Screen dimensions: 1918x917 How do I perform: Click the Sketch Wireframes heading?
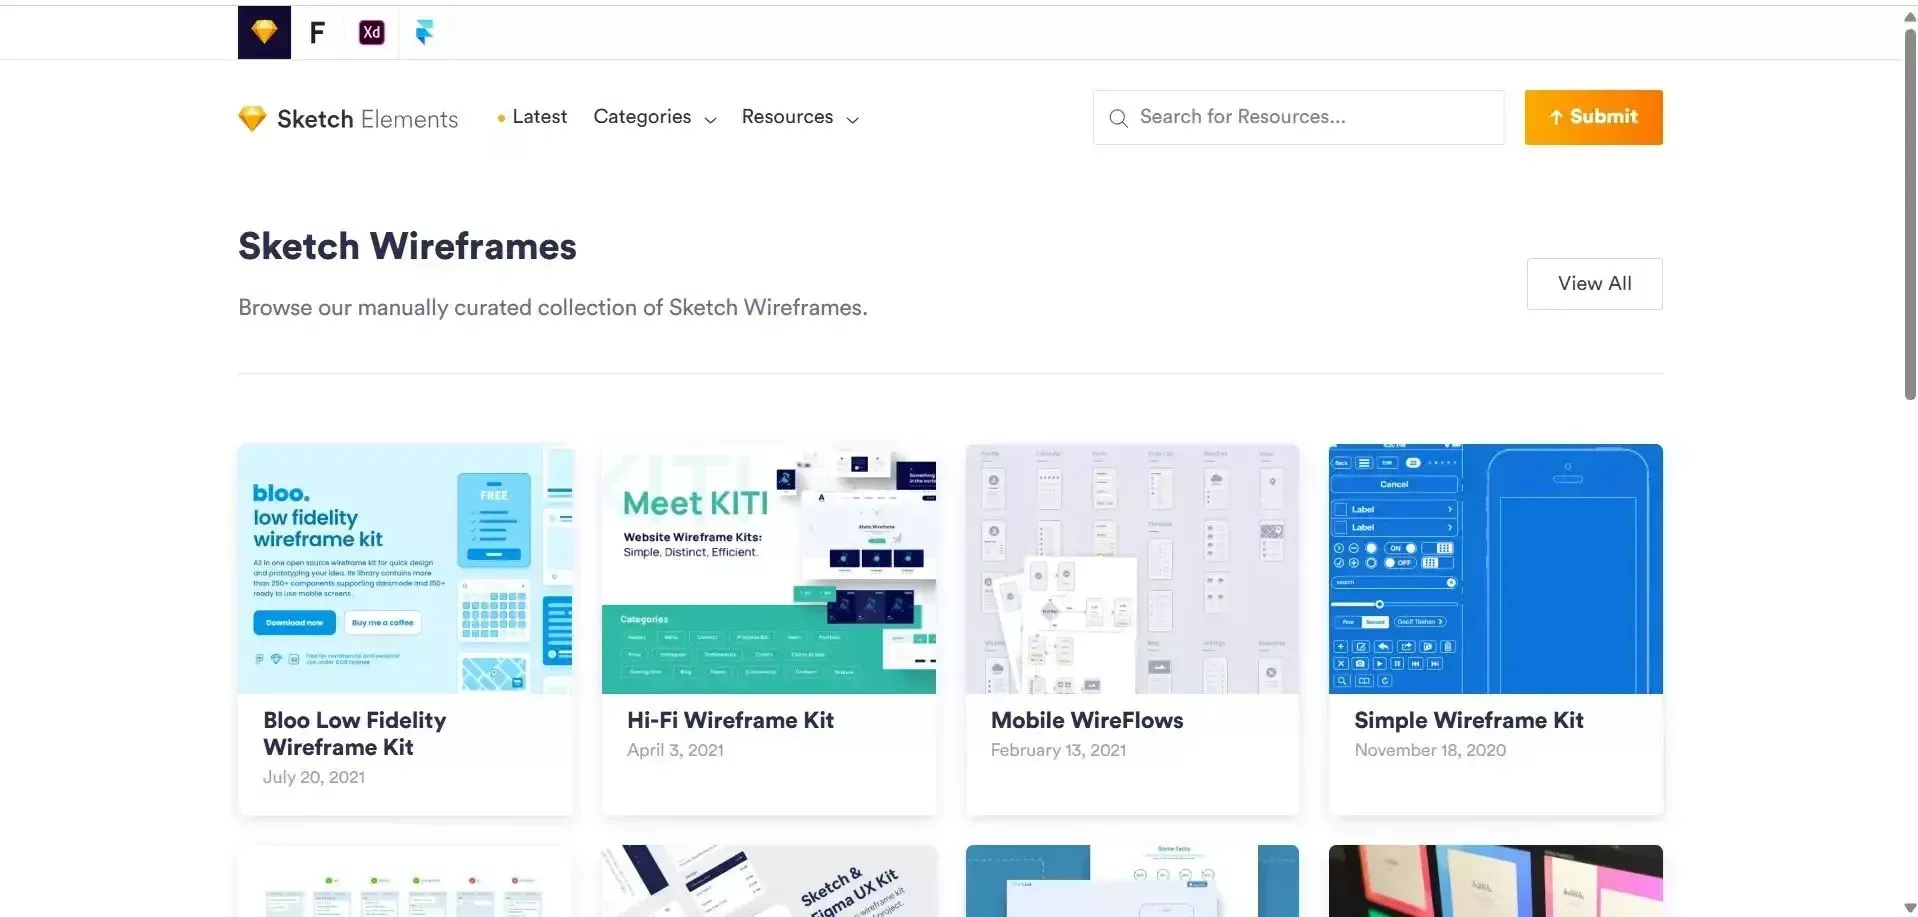tap(407, 246)
